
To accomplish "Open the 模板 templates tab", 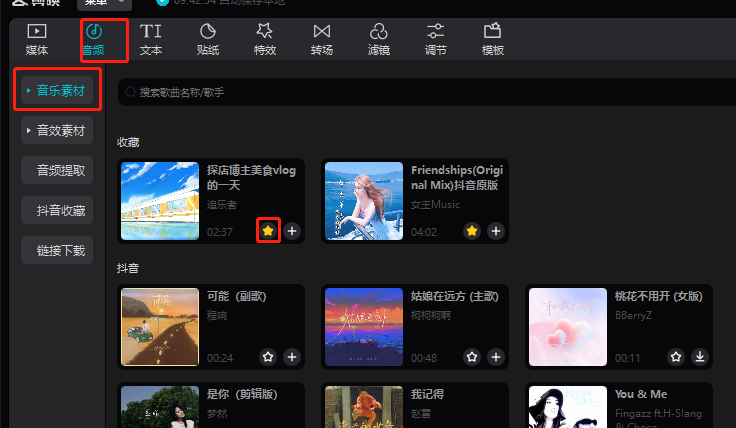I will coord(493,39).
